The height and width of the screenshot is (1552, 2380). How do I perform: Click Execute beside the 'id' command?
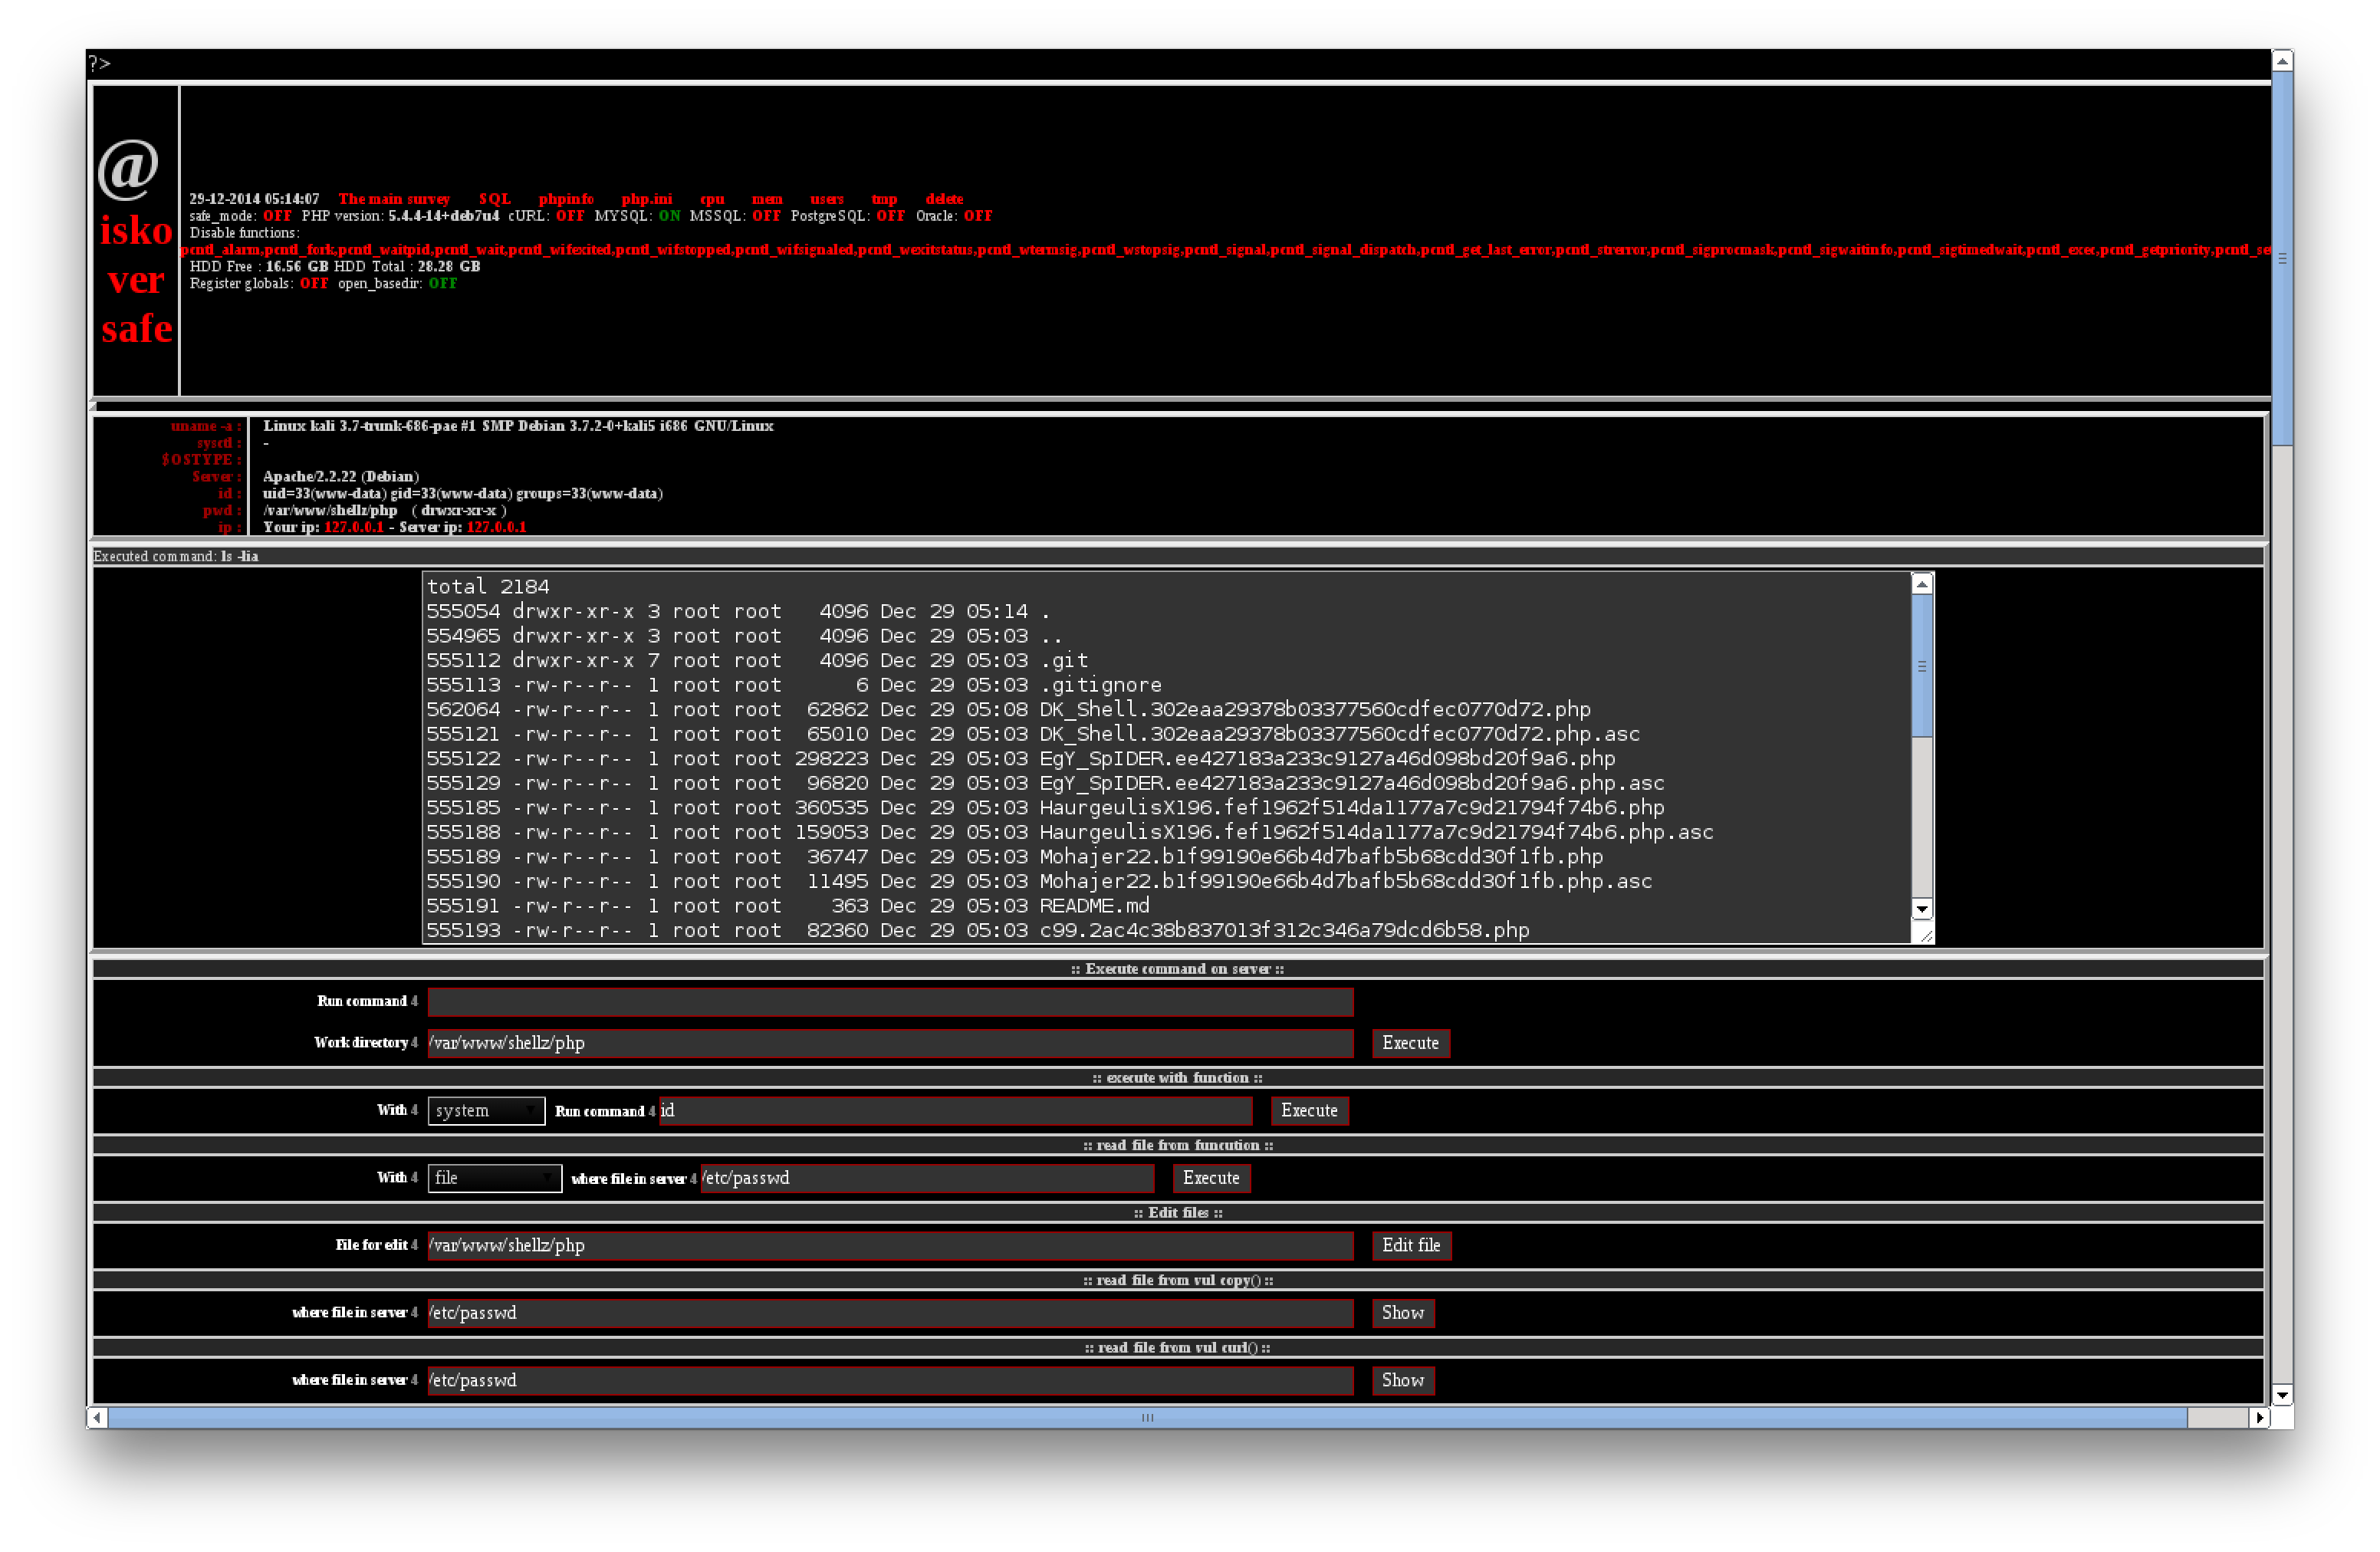[x=1309, y=1110]
